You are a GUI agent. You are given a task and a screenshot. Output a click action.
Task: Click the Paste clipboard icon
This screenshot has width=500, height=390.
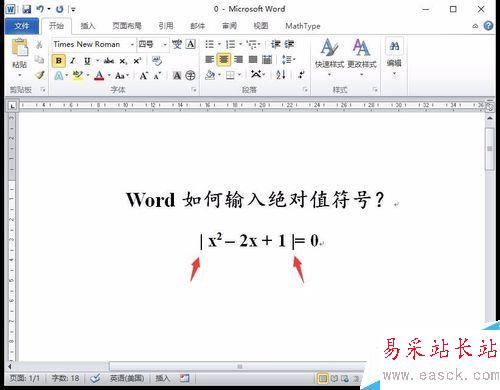(20, 47)
